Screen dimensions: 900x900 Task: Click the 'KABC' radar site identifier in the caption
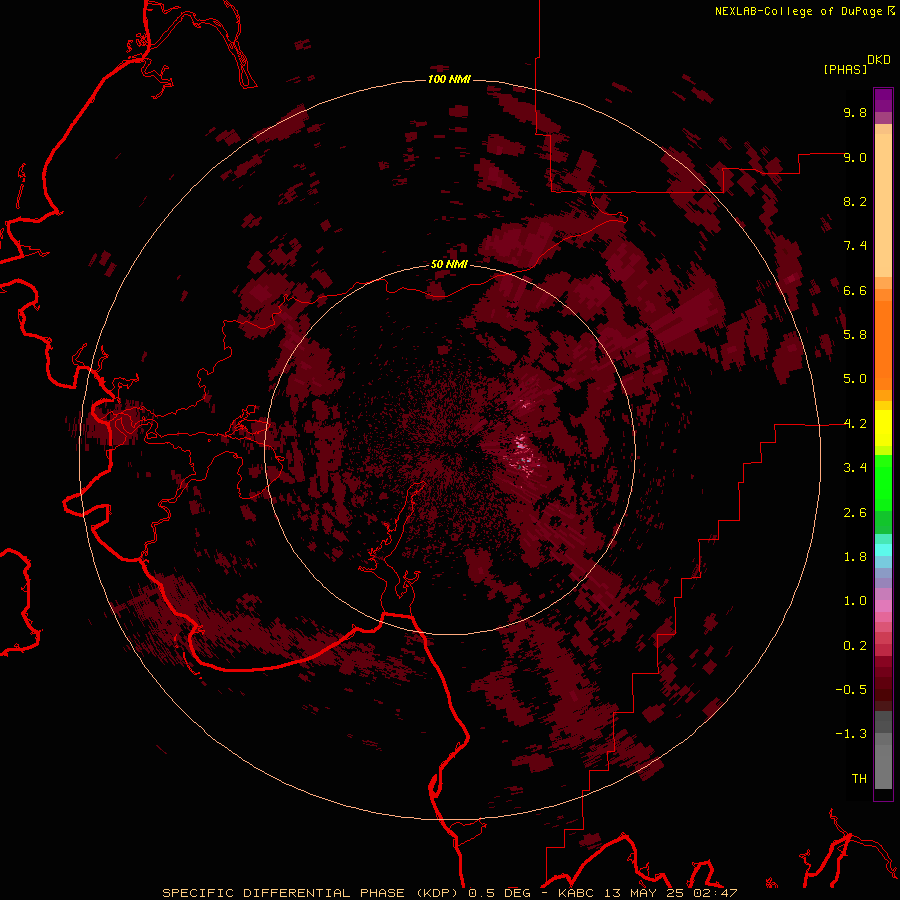click(577, 893)
